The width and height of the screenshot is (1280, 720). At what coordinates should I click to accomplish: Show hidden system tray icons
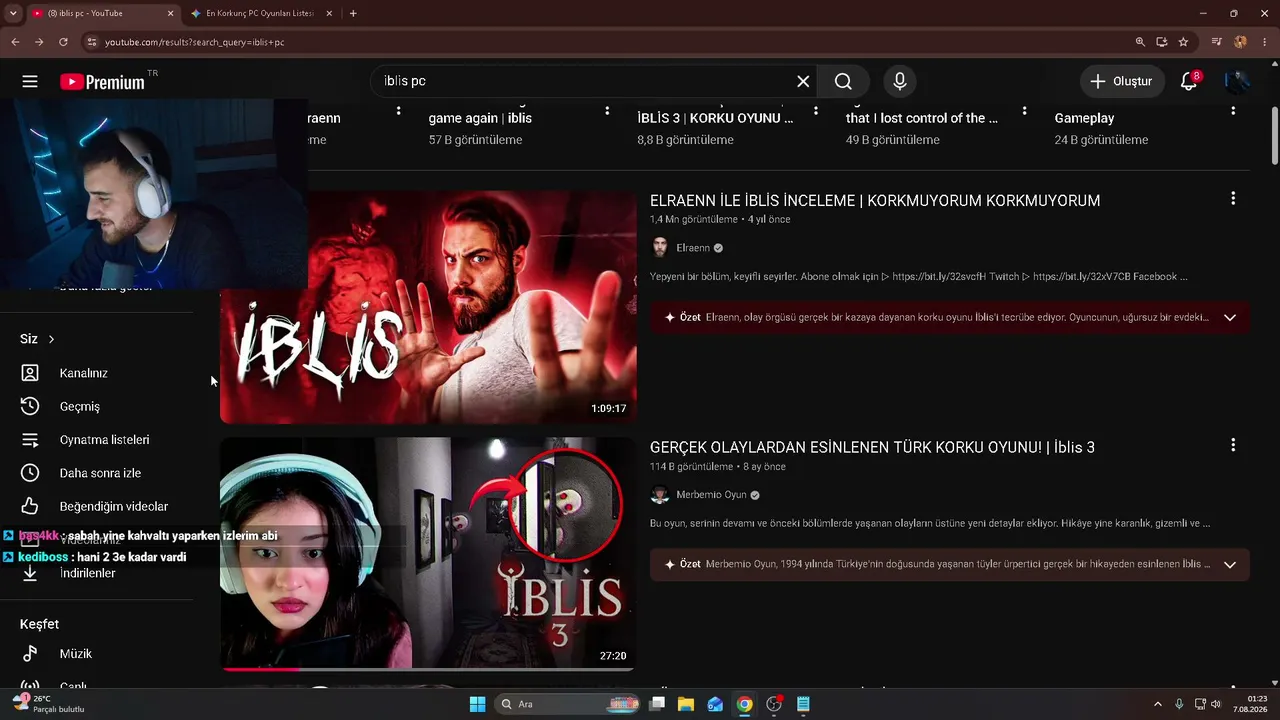pos(1158,704)
